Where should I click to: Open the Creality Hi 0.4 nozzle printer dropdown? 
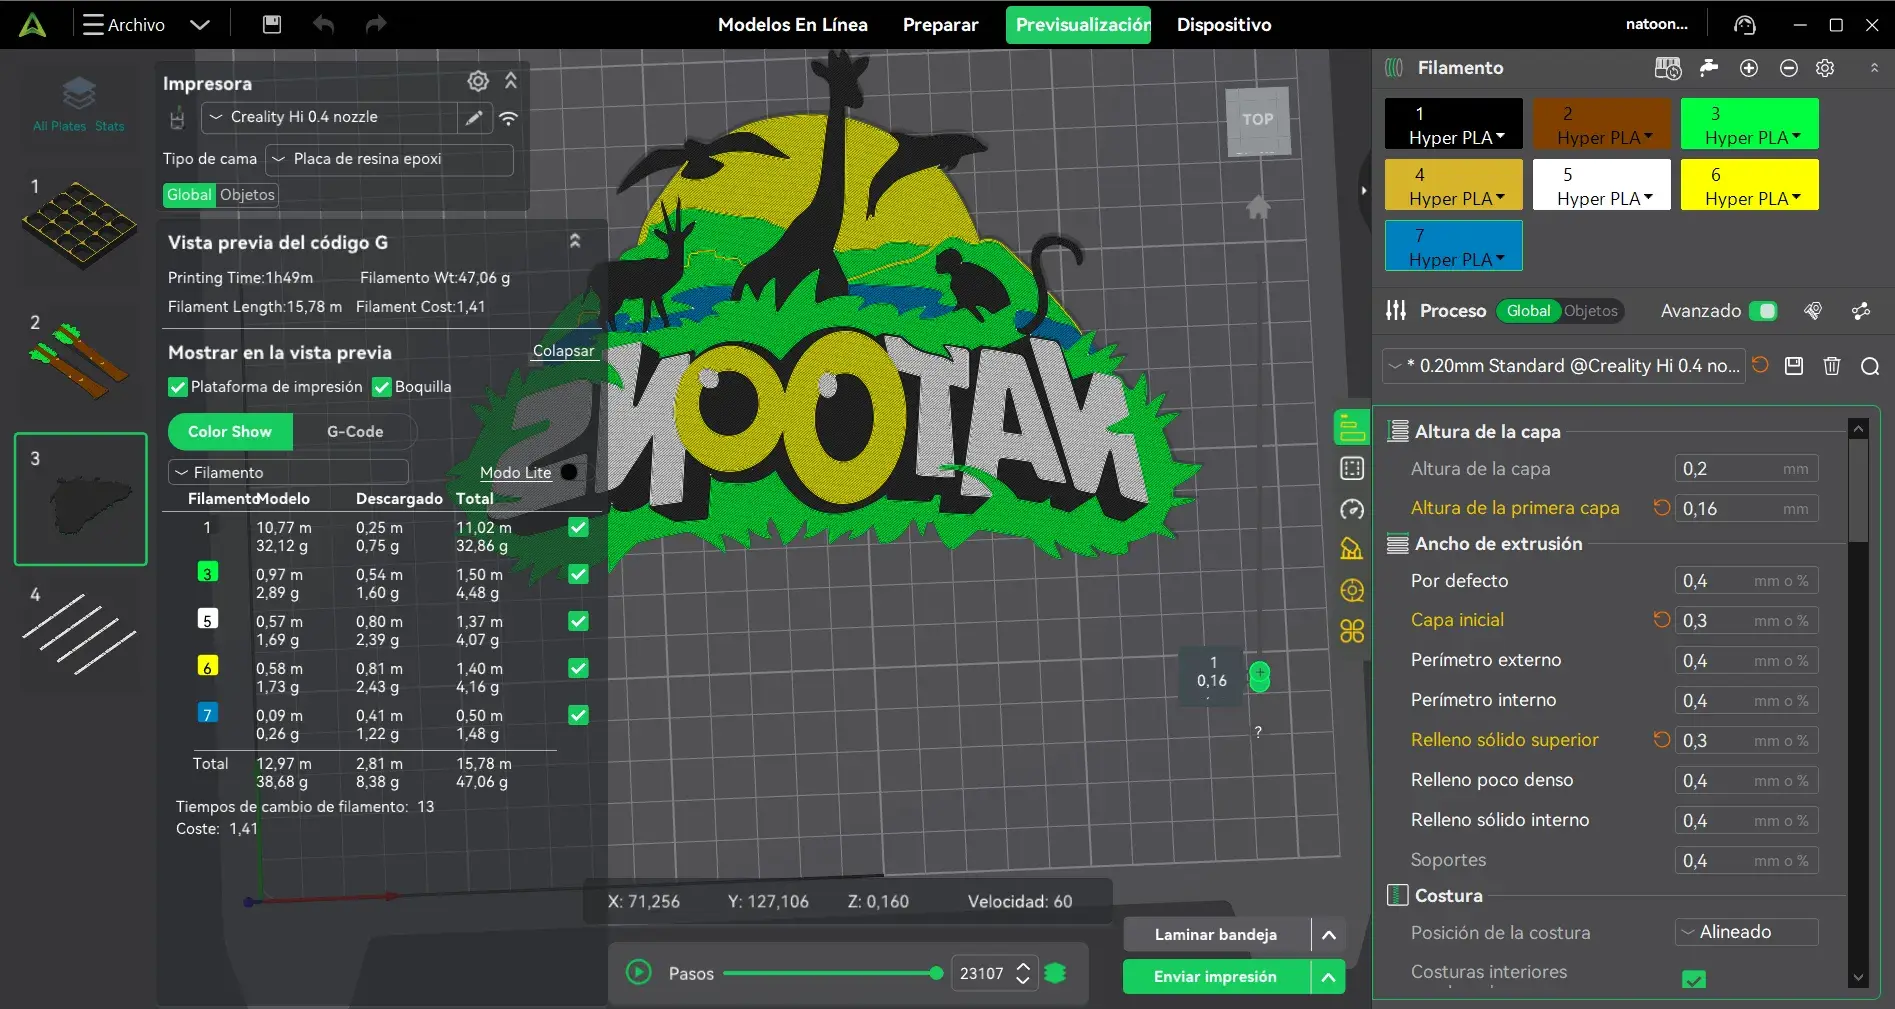330,117
